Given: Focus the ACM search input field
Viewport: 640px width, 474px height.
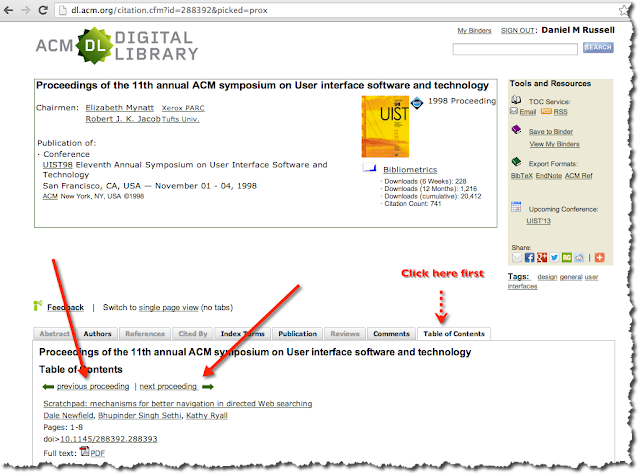Looking at the screenshot, I should (515, 49).
